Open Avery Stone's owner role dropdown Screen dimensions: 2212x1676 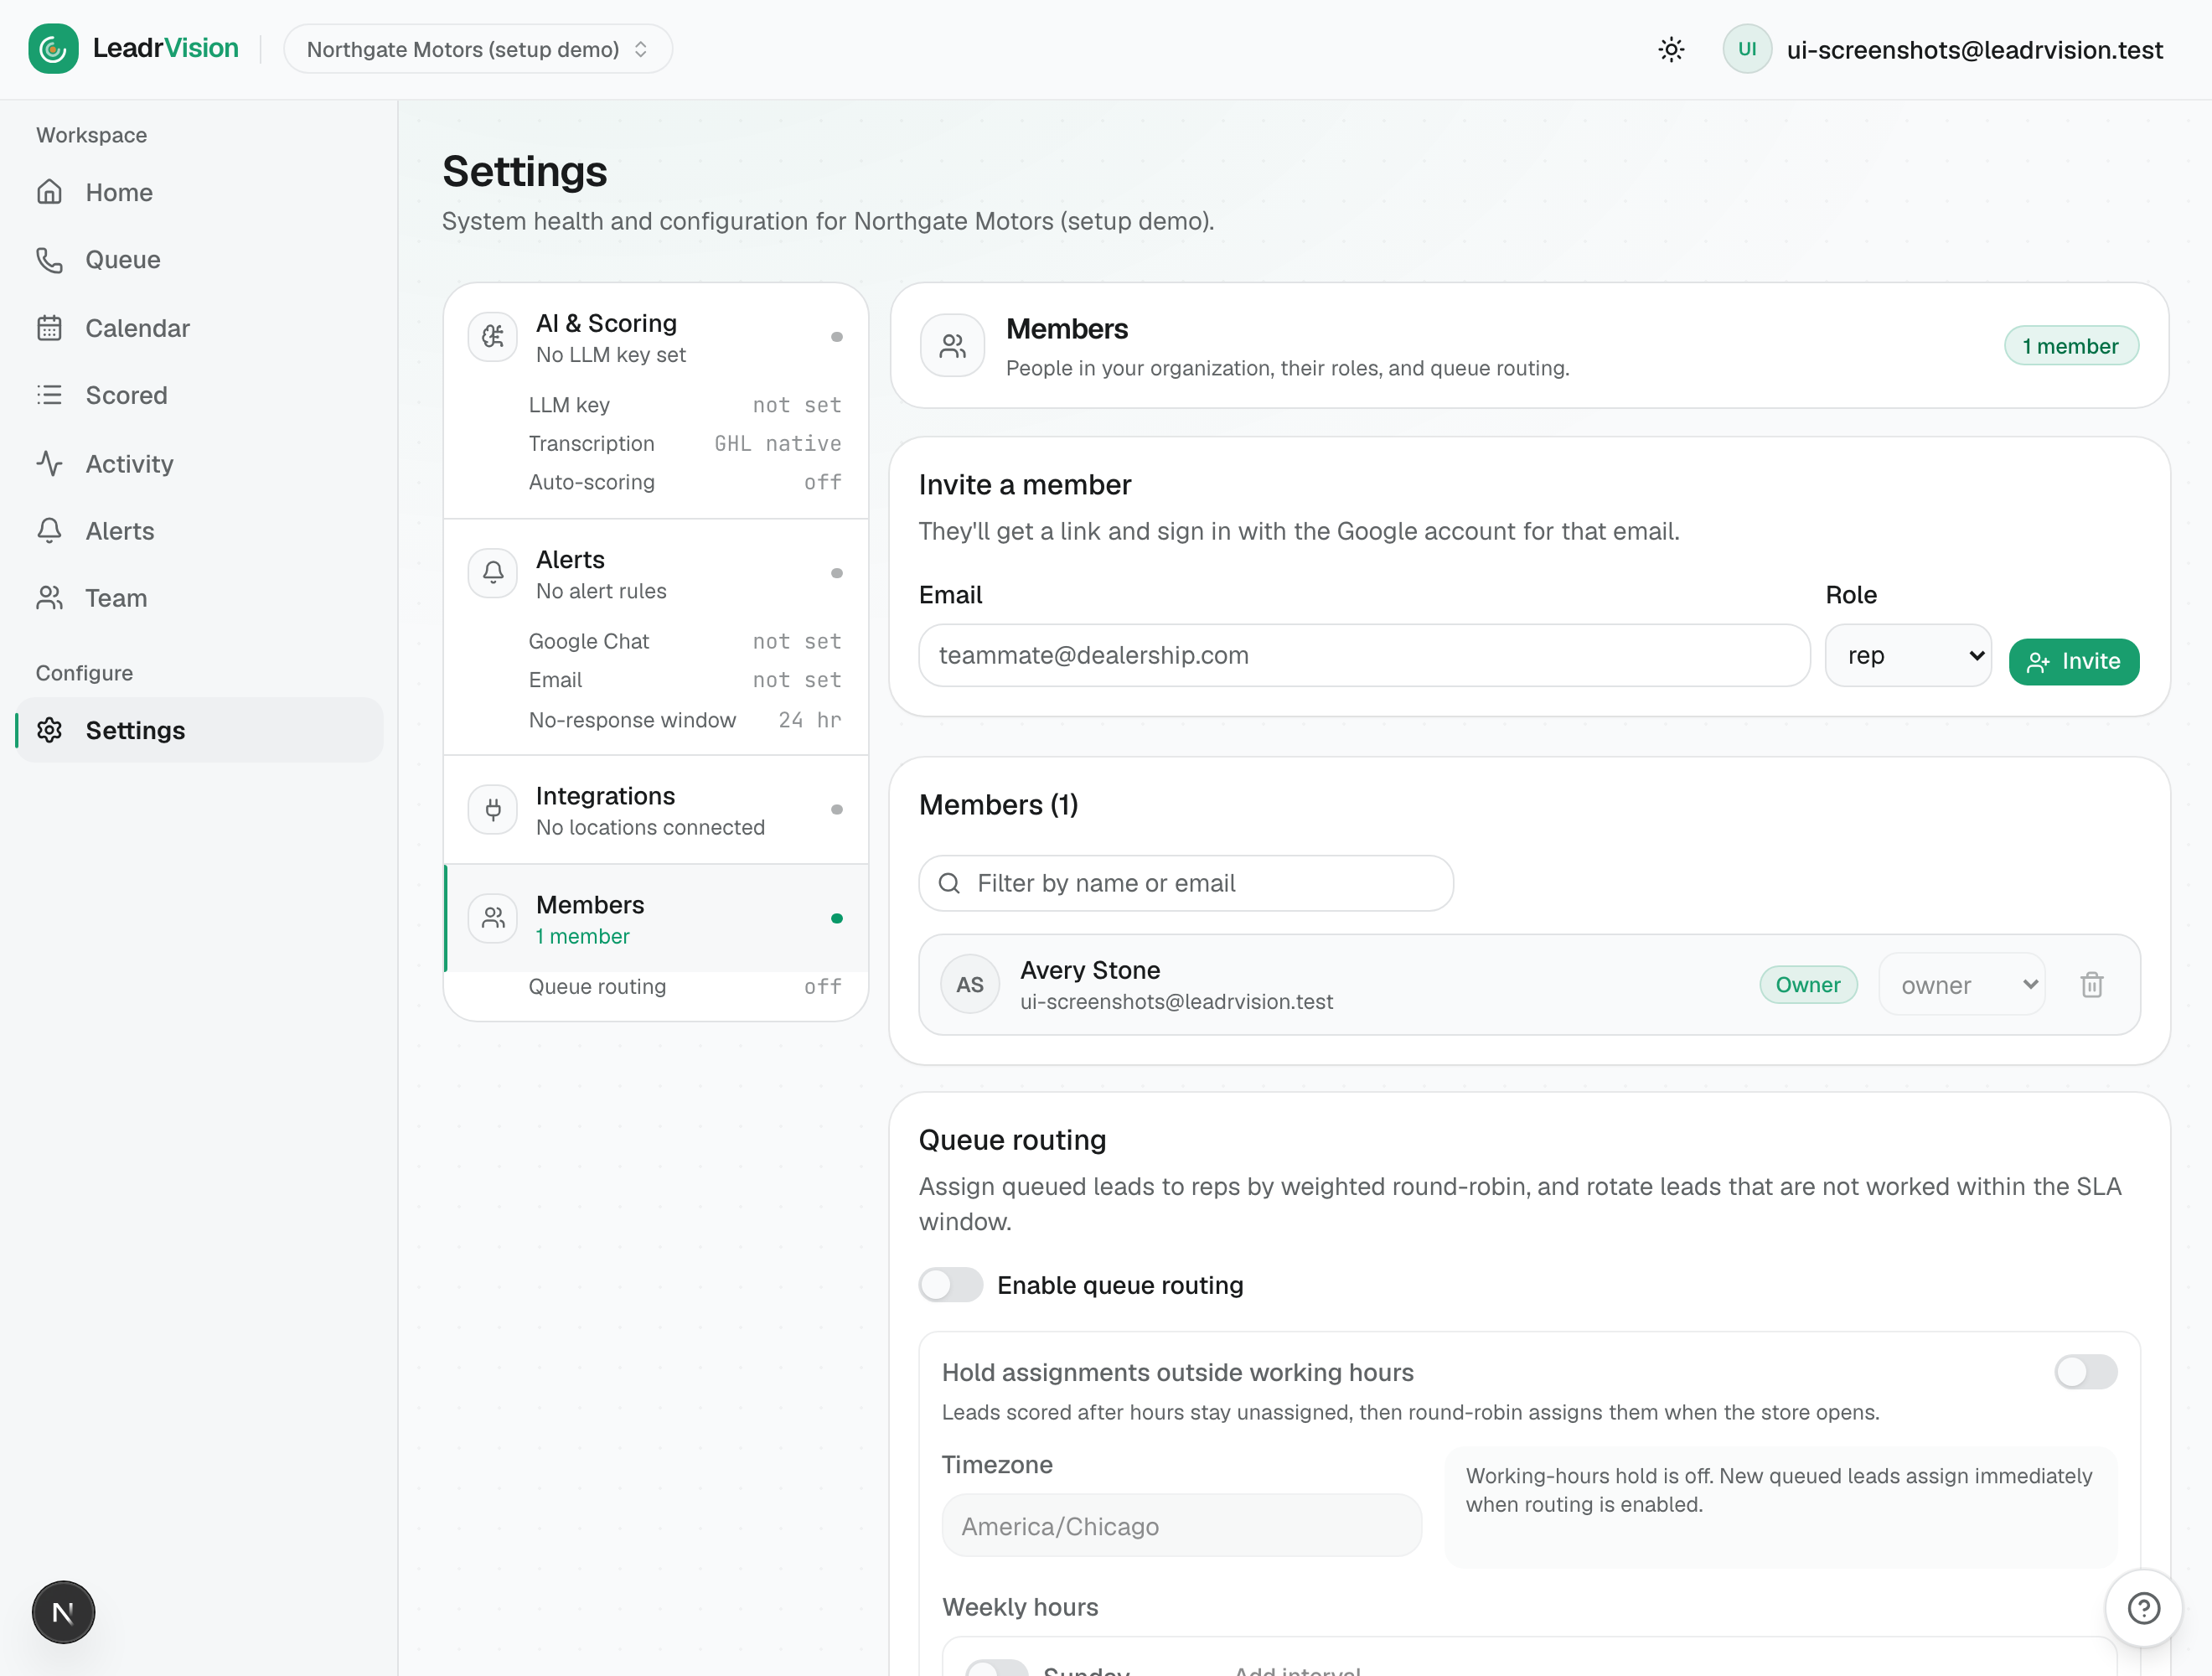[x=1961, y=985]
